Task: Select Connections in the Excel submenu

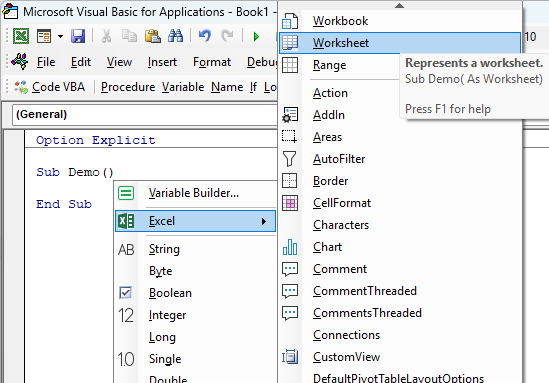Action: pyautogui.click(x=400, y=335)
